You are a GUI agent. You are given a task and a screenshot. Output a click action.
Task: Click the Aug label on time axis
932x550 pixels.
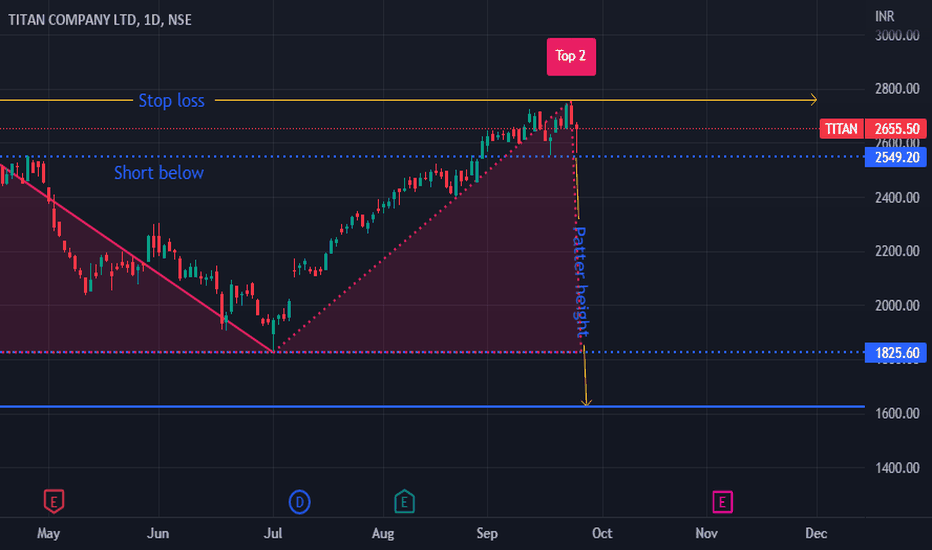[383, 533]
